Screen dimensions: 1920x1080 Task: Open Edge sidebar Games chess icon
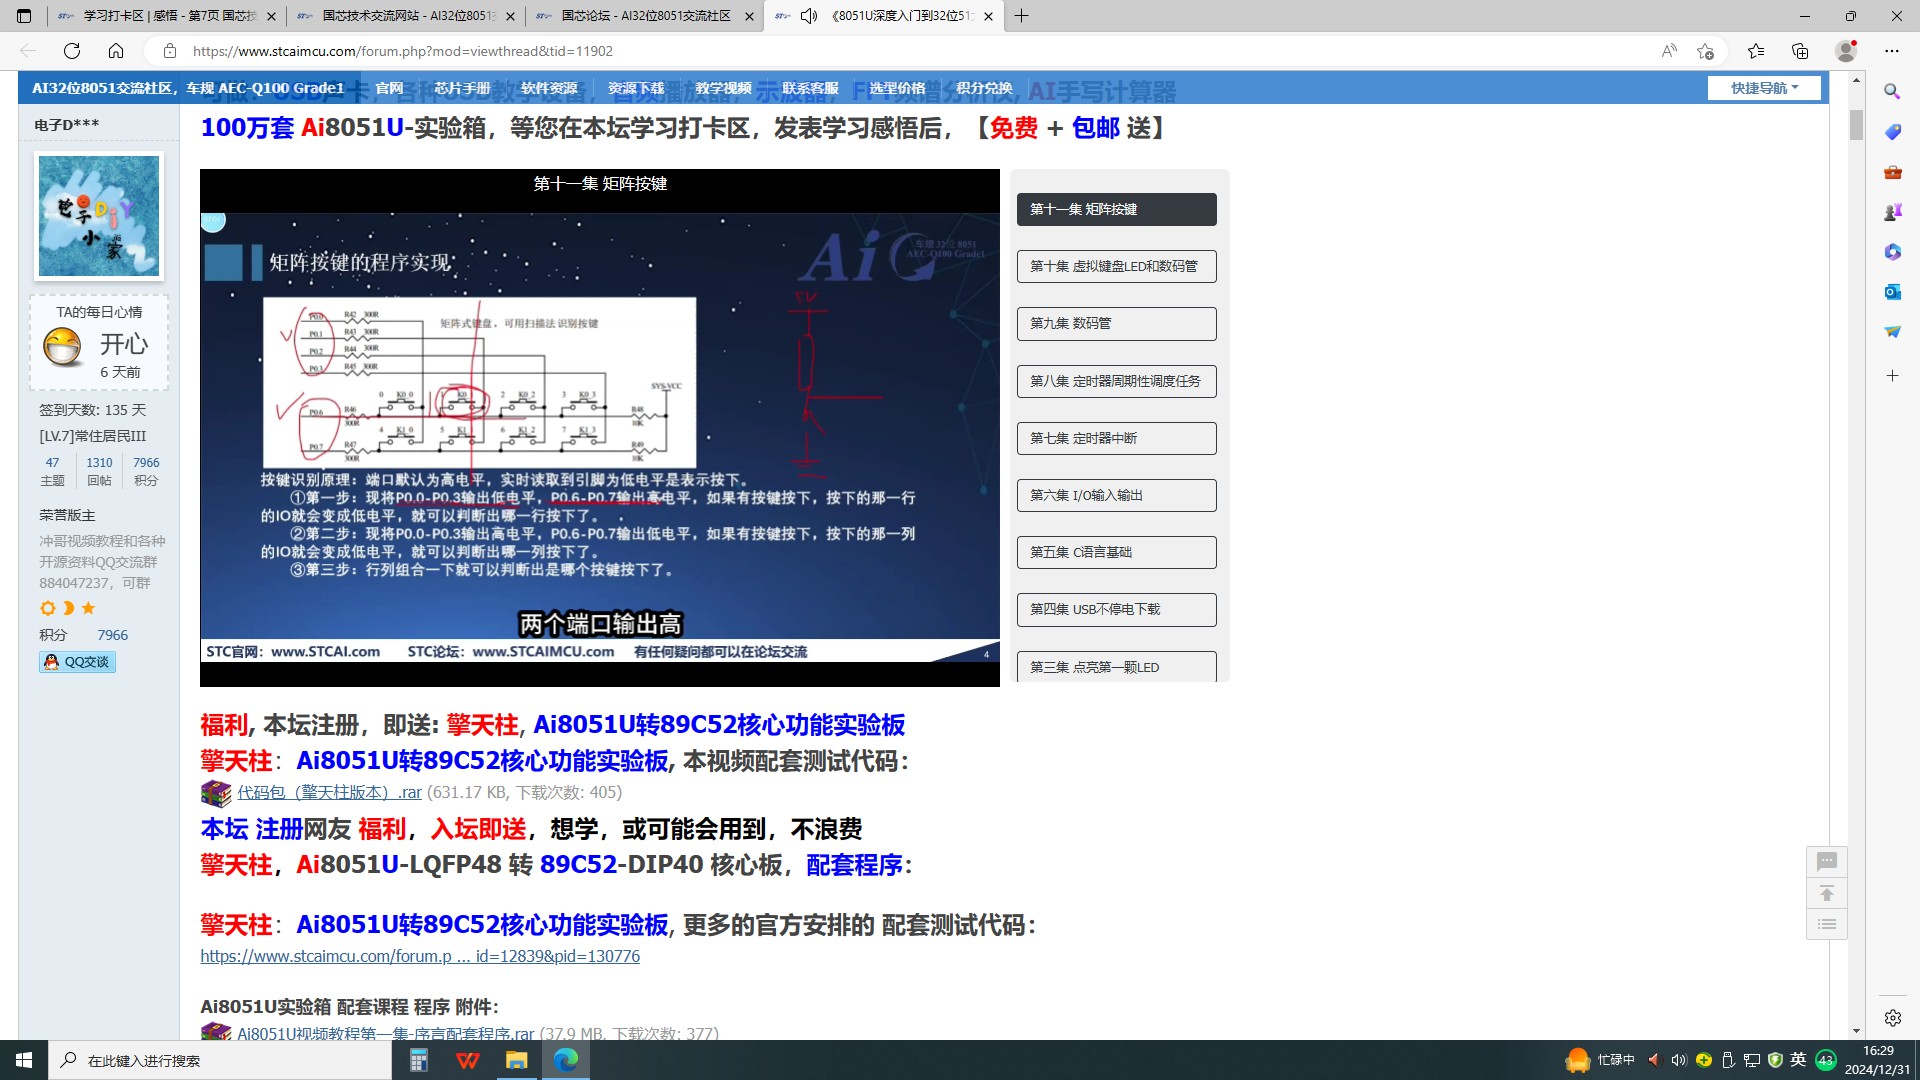(x=1892, y=212)
